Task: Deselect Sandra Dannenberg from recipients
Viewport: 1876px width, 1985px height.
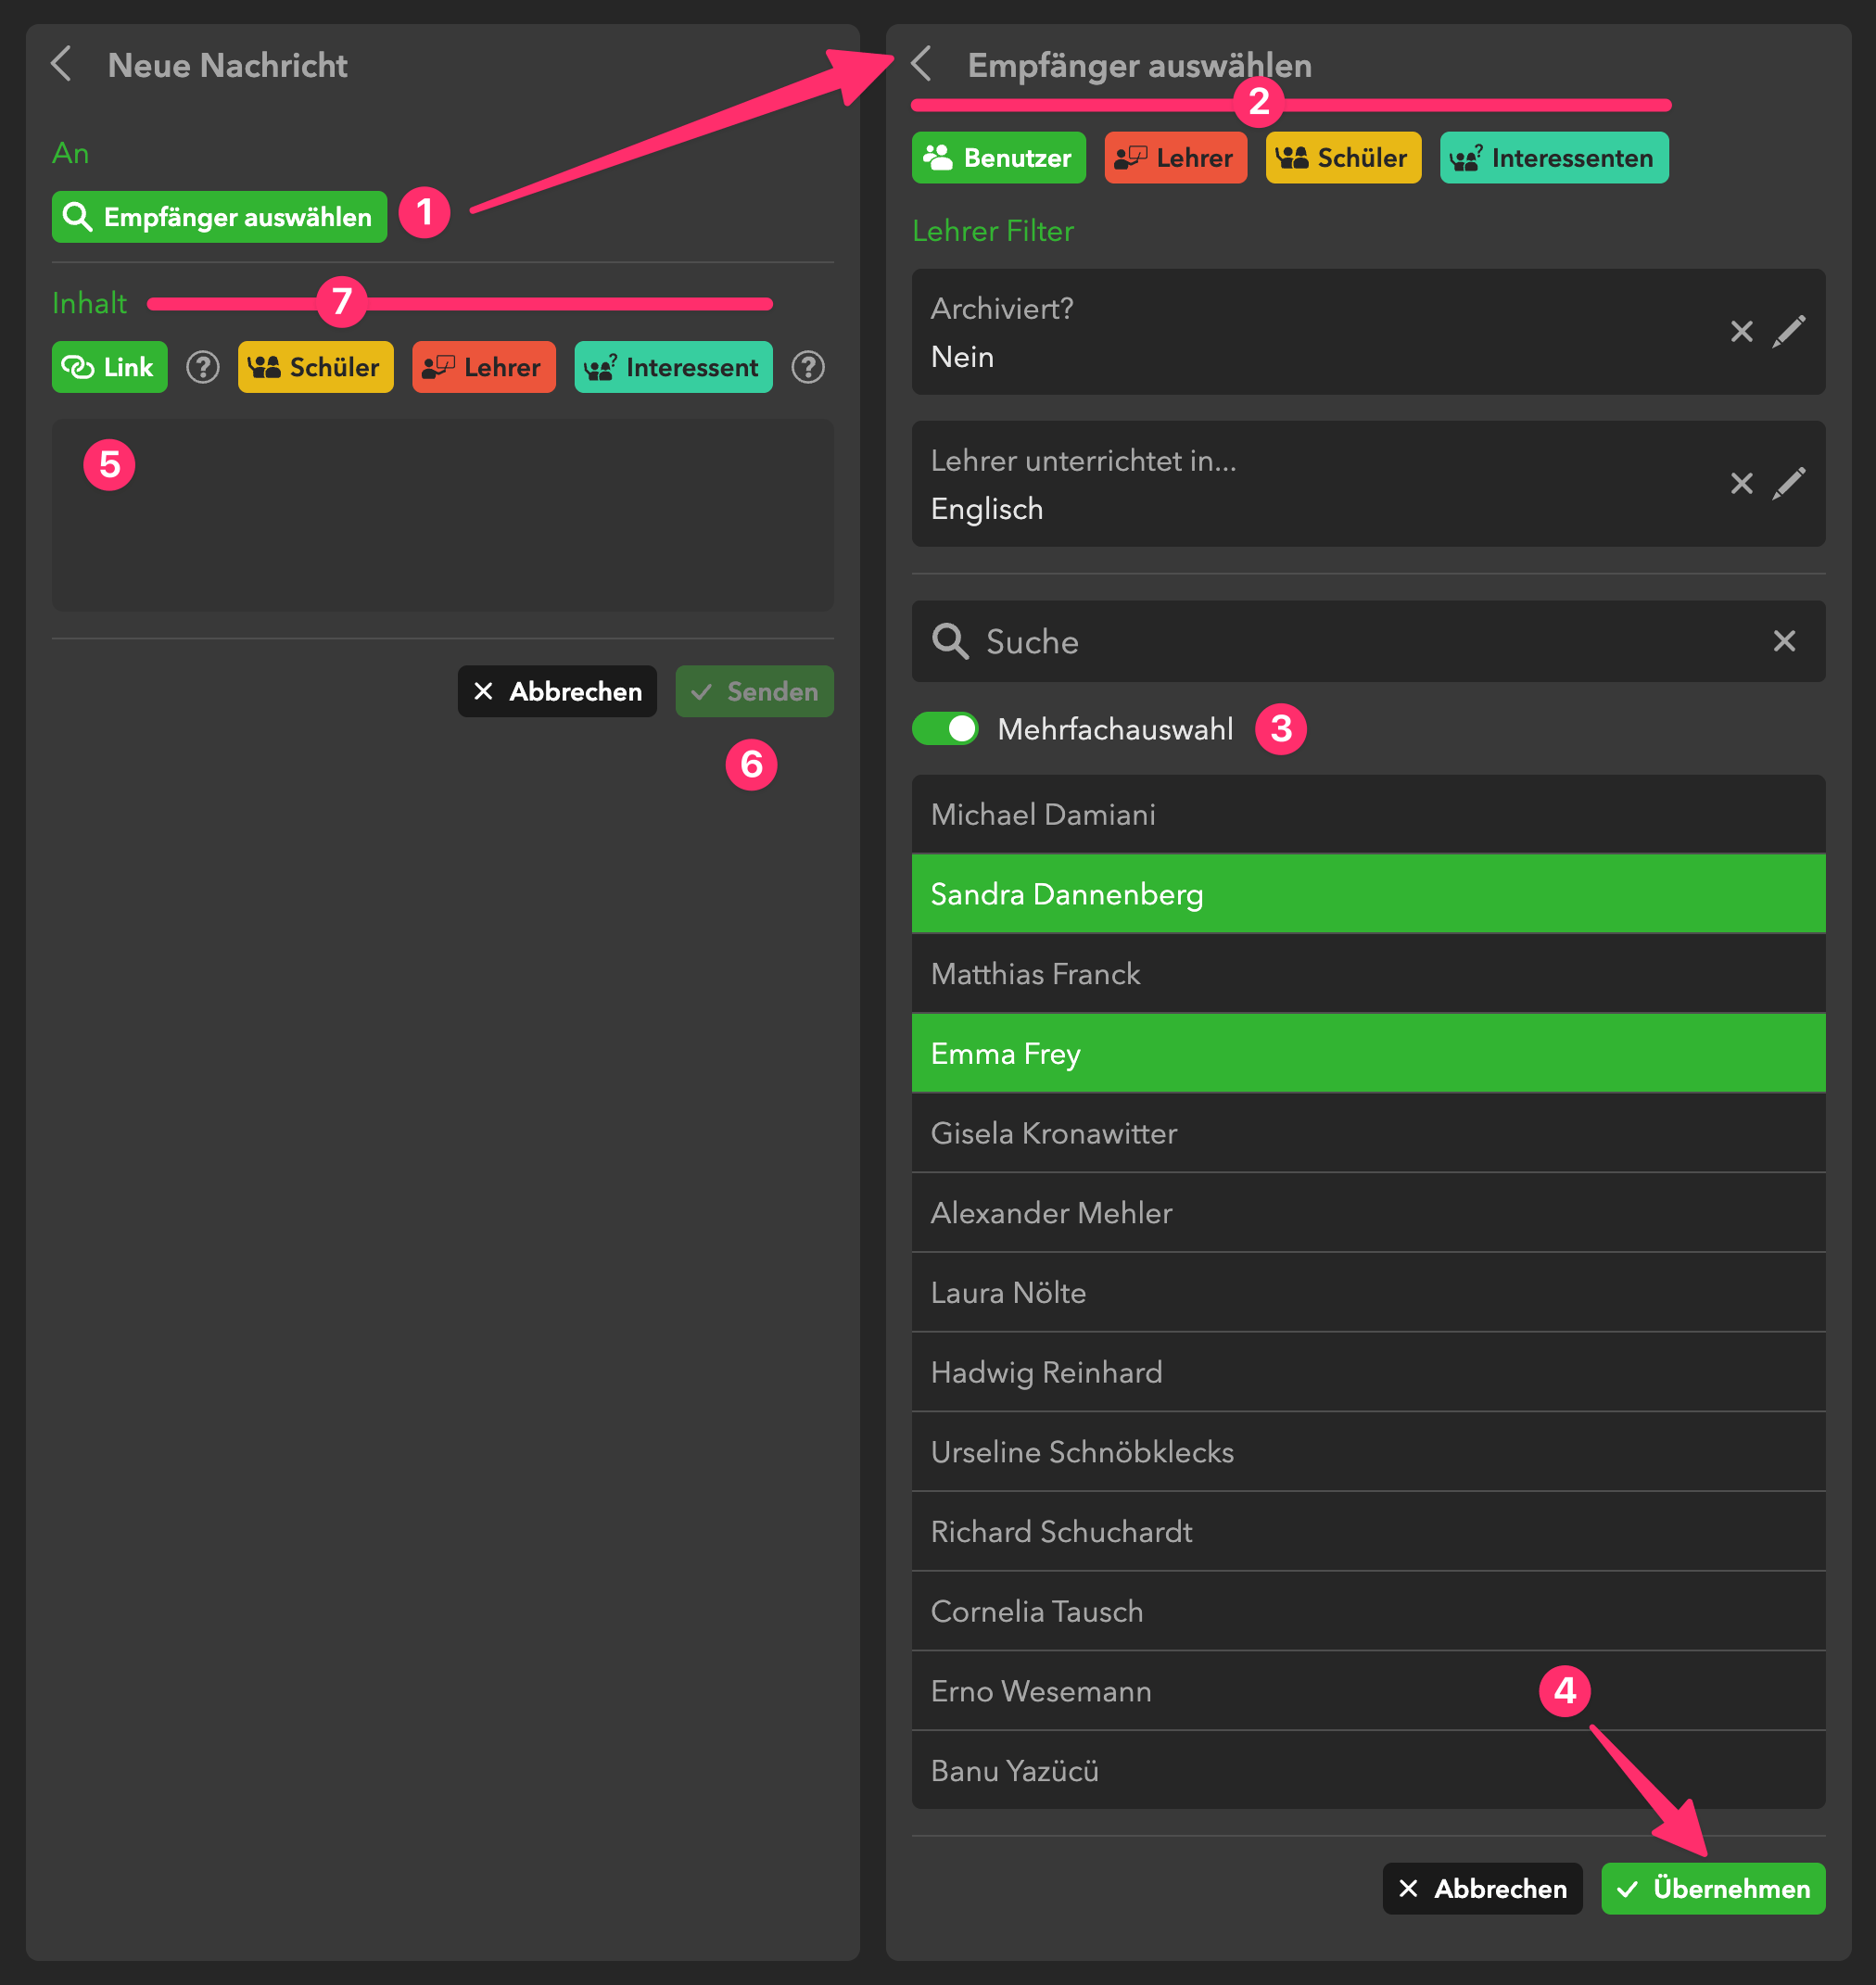Action: pos(1367,893)
